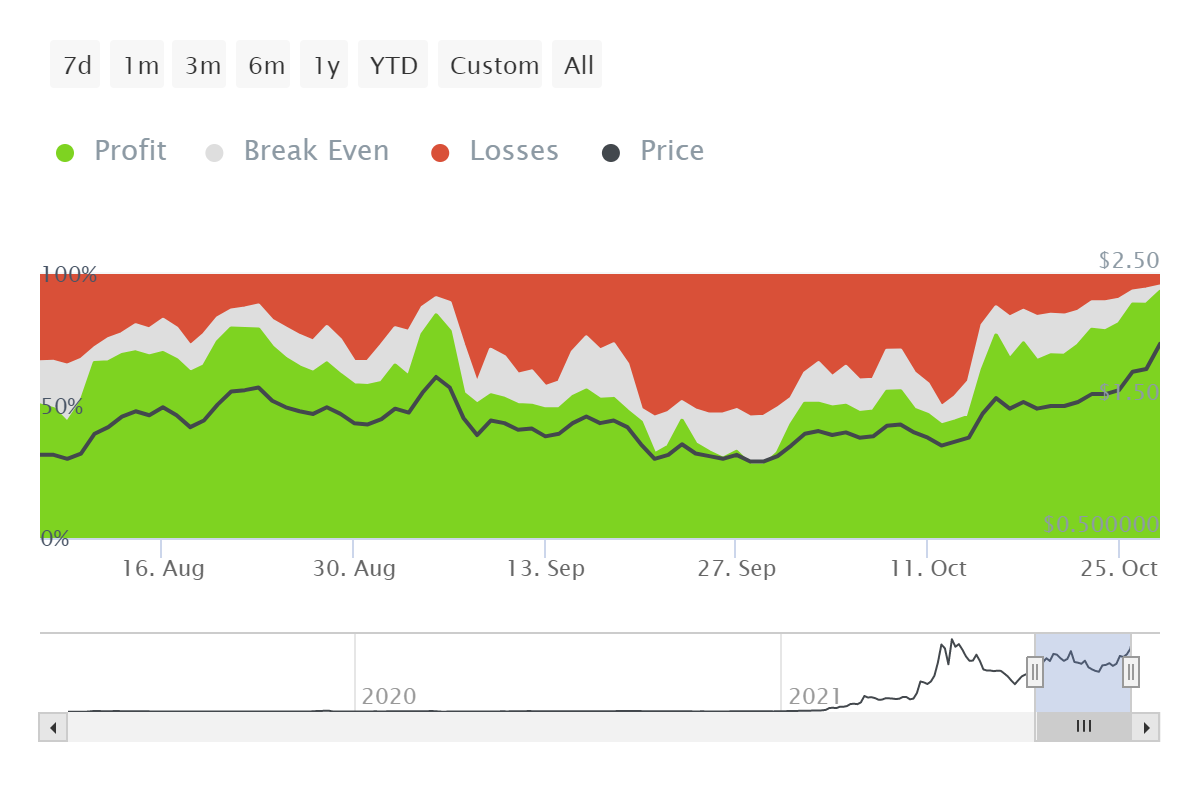Click the scrollbar left arrow
Screen dimensions: 1200x800
tap(53, 727)
